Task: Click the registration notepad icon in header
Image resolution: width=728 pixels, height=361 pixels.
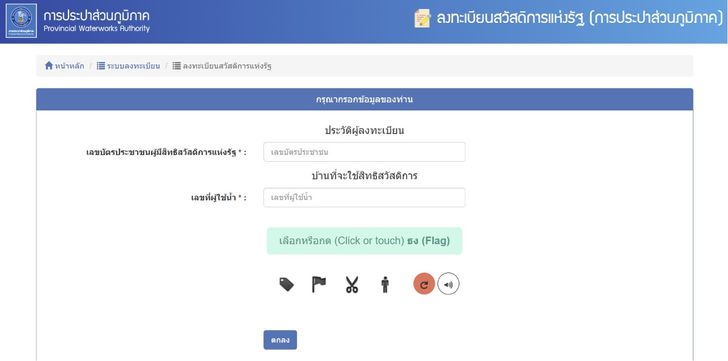Action: (422, 19)
